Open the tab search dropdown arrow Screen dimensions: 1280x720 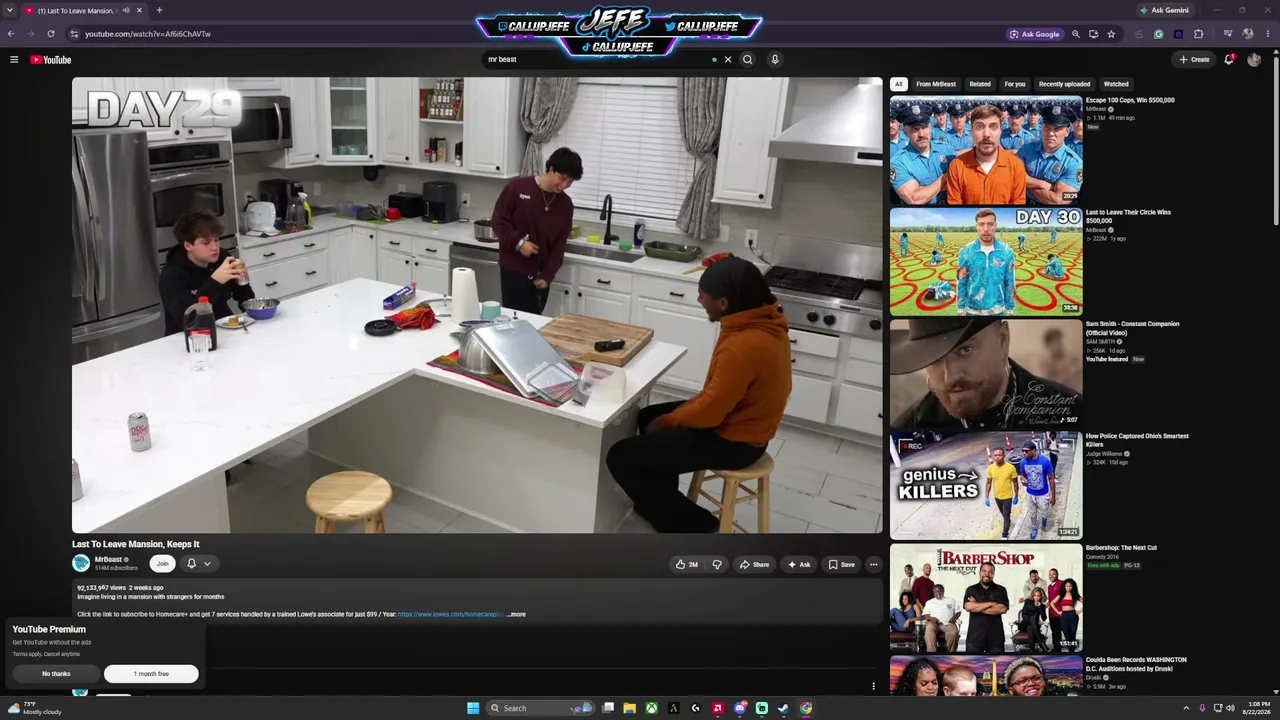click(x=10, y=10)
